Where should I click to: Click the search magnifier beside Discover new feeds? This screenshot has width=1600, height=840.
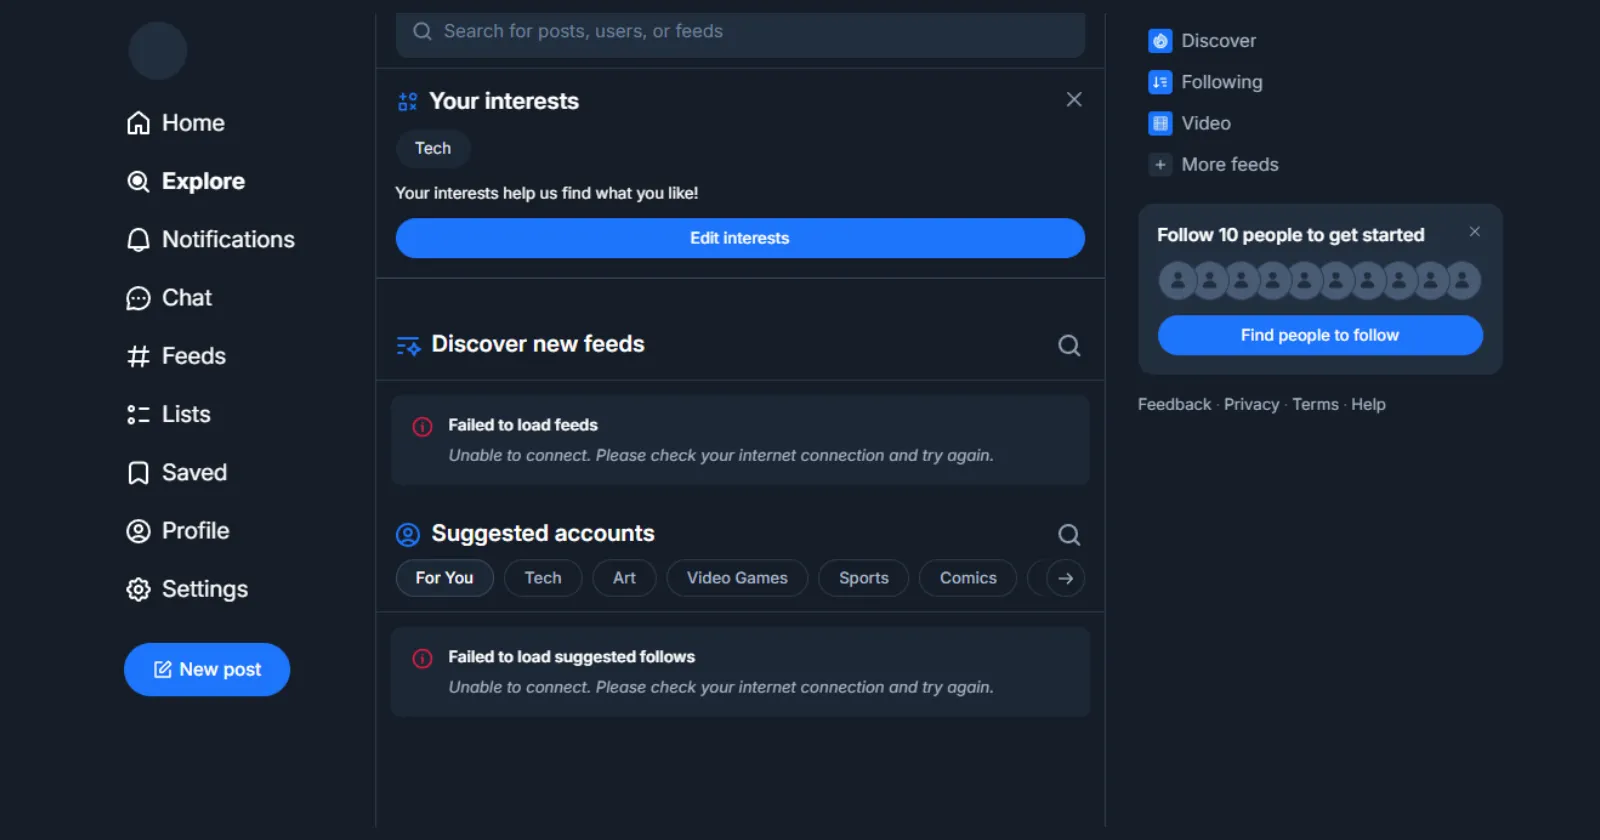1069,345
